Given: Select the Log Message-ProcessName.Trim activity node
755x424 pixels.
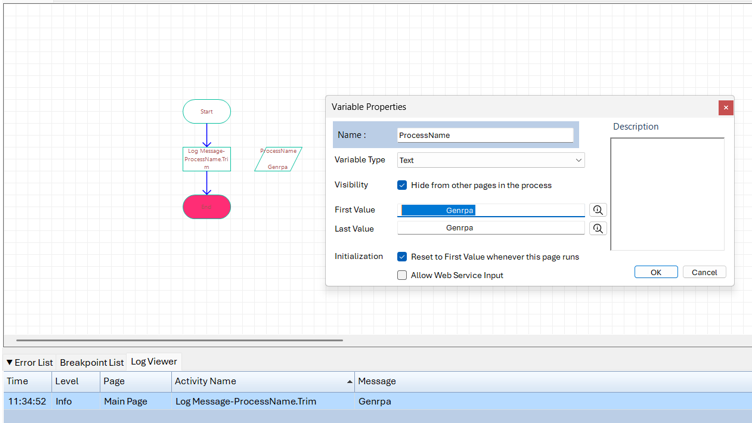Looking at the screenshot, I should tap(207, 159).
